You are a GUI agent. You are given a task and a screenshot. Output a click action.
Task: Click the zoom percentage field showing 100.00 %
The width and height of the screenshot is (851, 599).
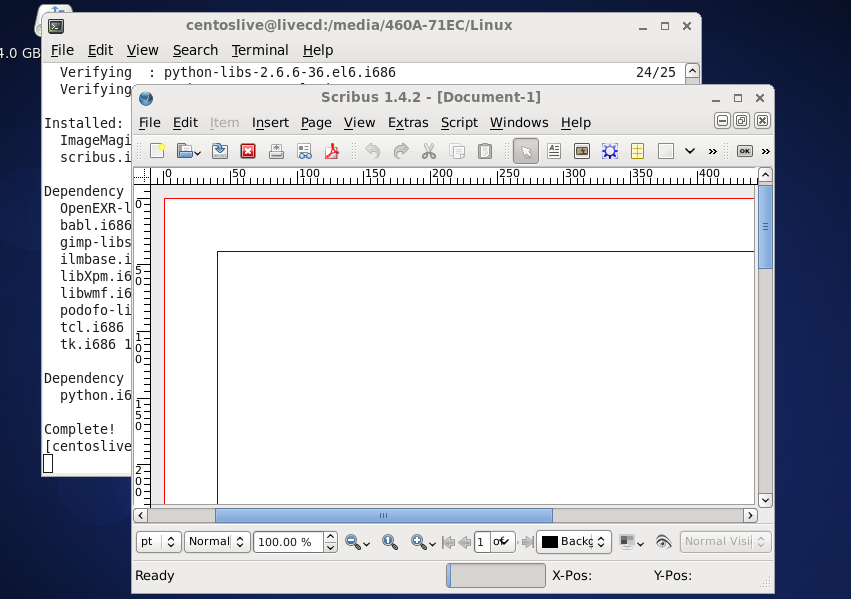pyautogui.click(x=289, y=541)
